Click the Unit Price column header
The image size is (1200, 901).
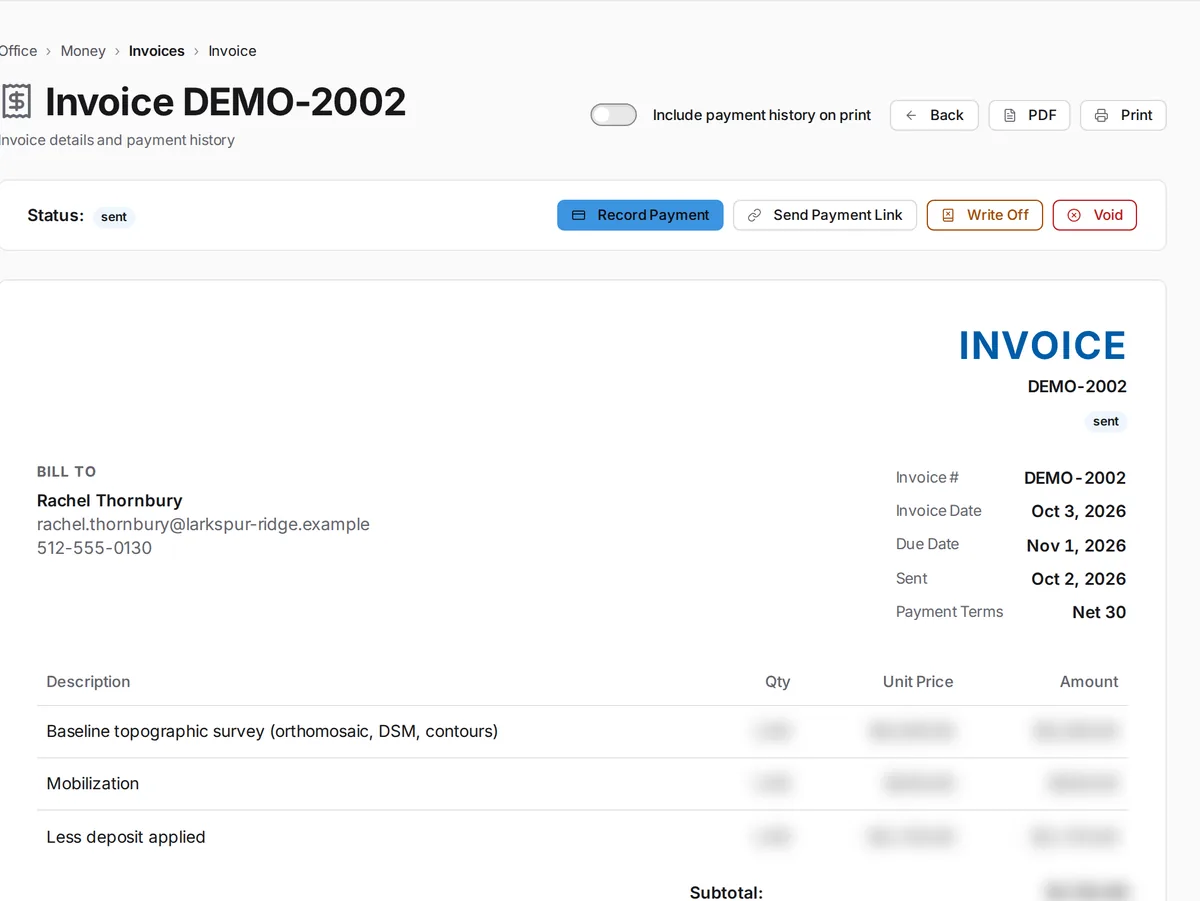tap(918, 682)
